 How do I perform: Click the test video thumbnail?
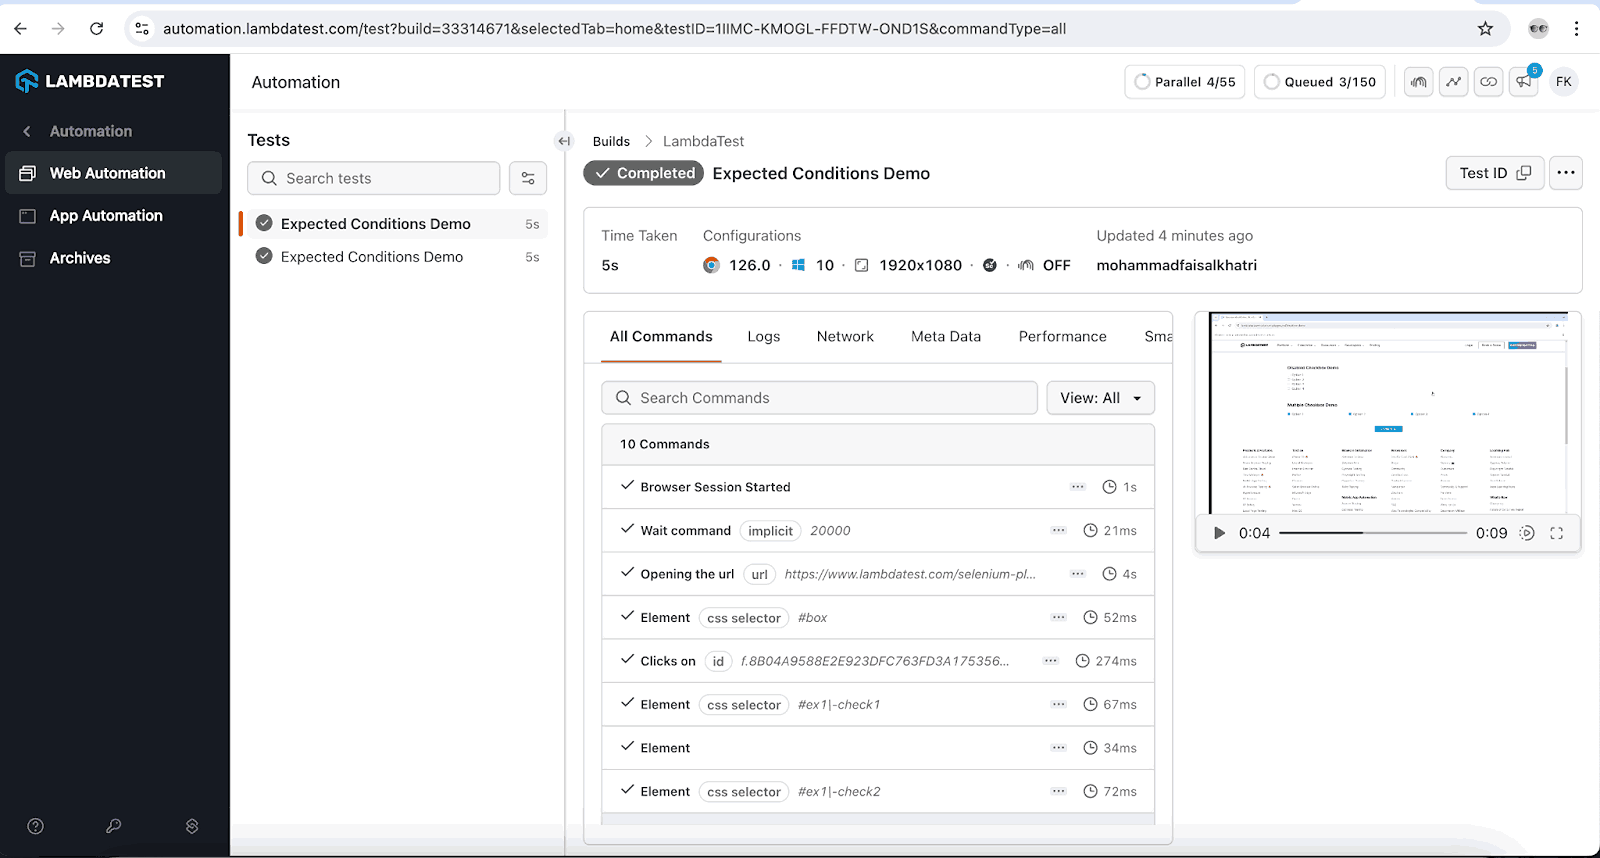tap(1388, 413)
